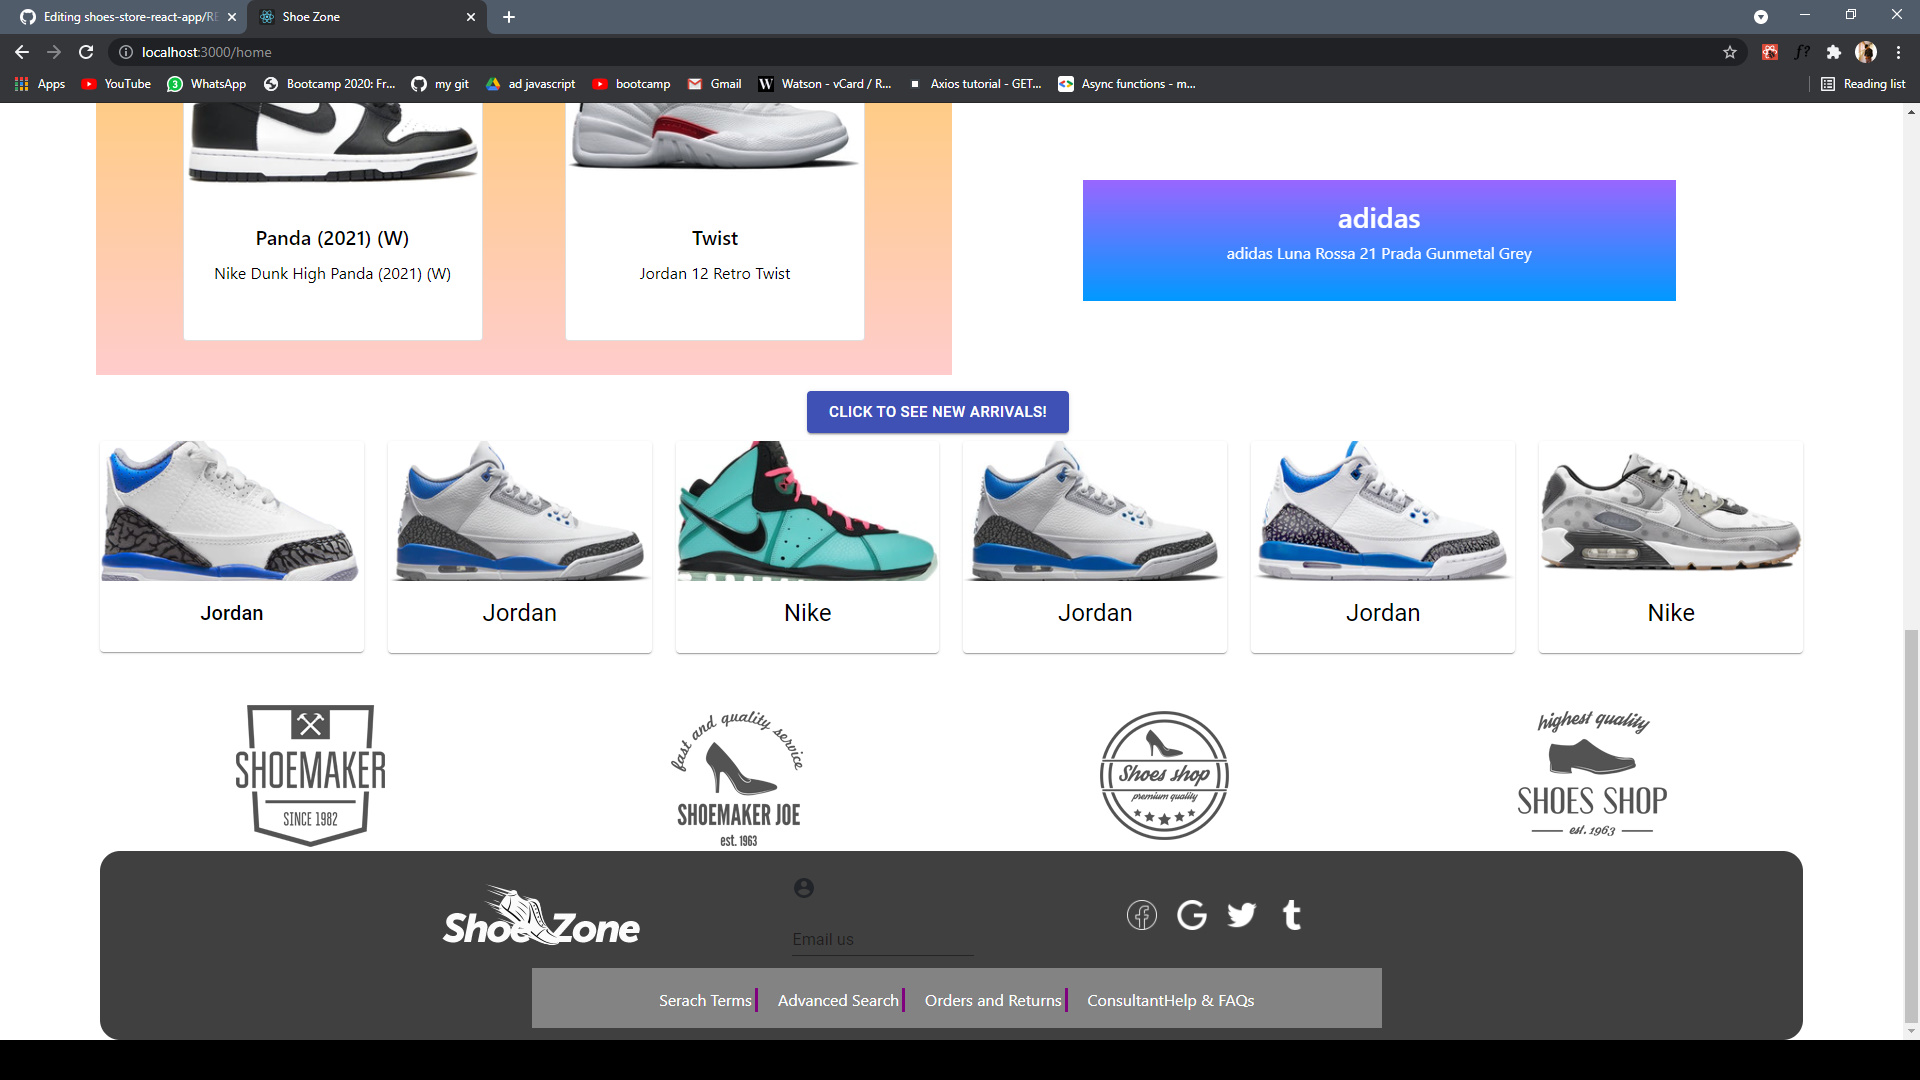Click the browser extensions puzzle icon
Image resolution: width=1920 pixels, height=1080 pixels.
click(1834, 52)
